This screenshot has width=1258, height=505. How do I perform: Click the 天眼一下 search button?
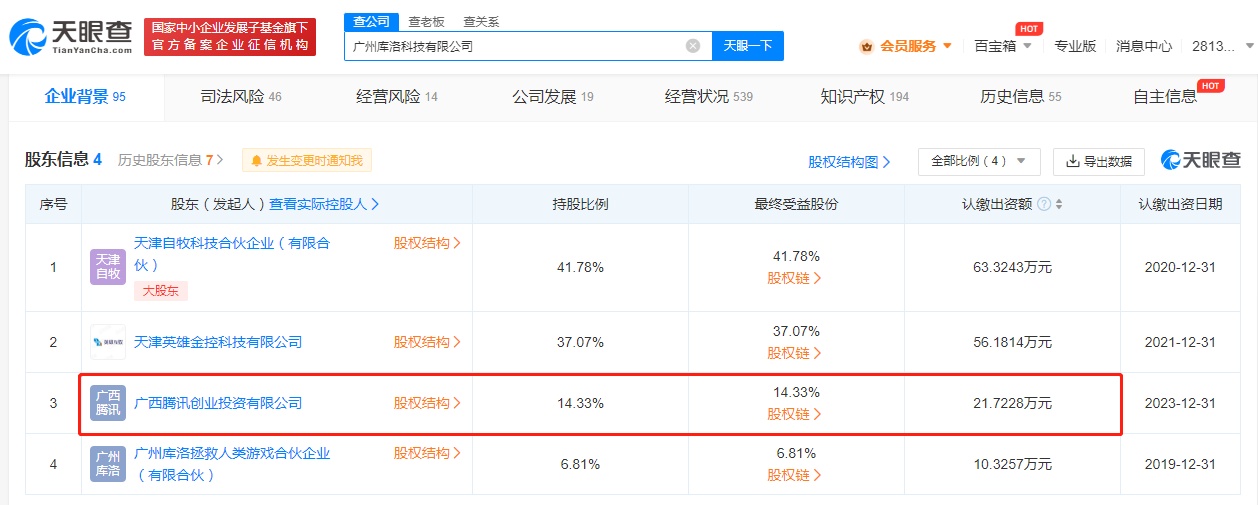point(747,46)
